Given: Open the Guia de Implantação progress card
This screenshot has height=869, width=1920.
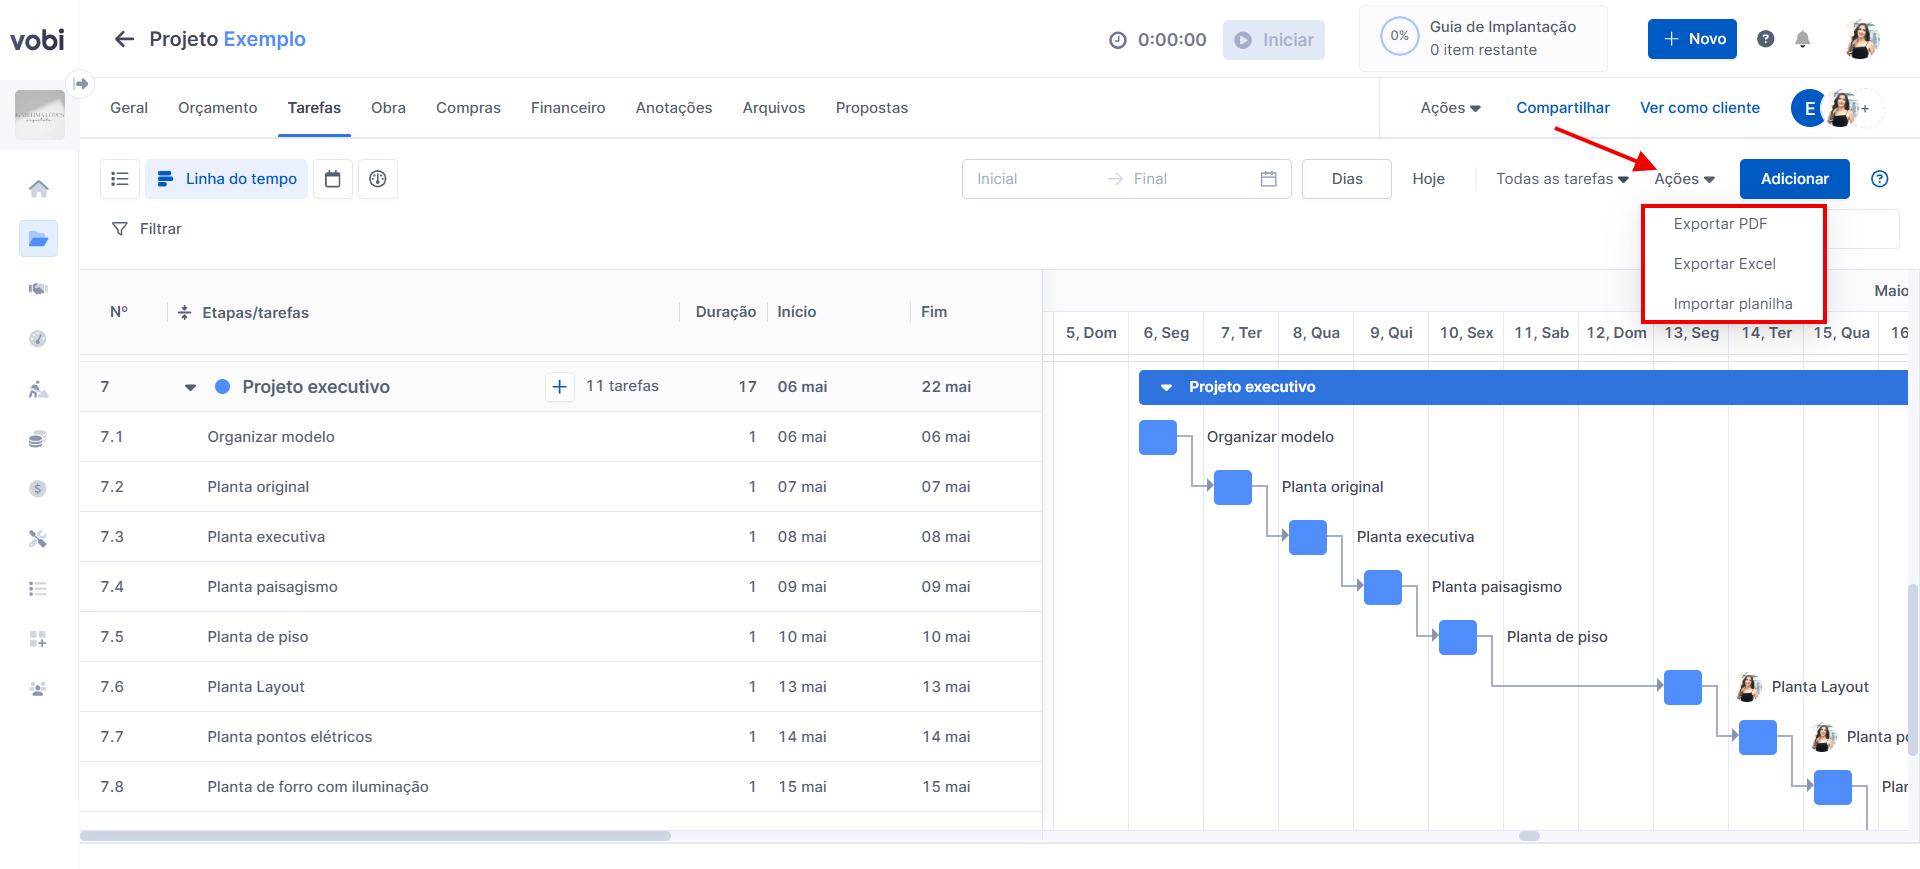Looking at the screenshot, I should coord(1483,39).
